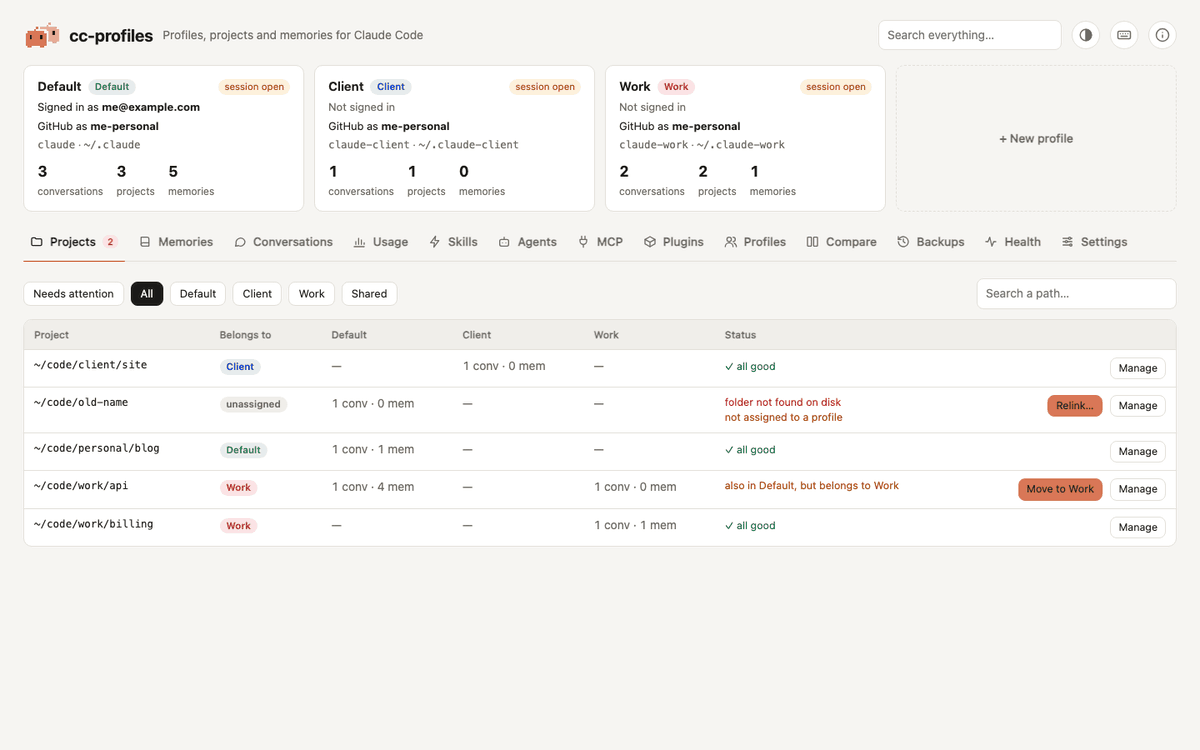The height and width of the screenshot is (750, 1200).
Task: Filter projects by Client profile
Action: tap(257, 294)
